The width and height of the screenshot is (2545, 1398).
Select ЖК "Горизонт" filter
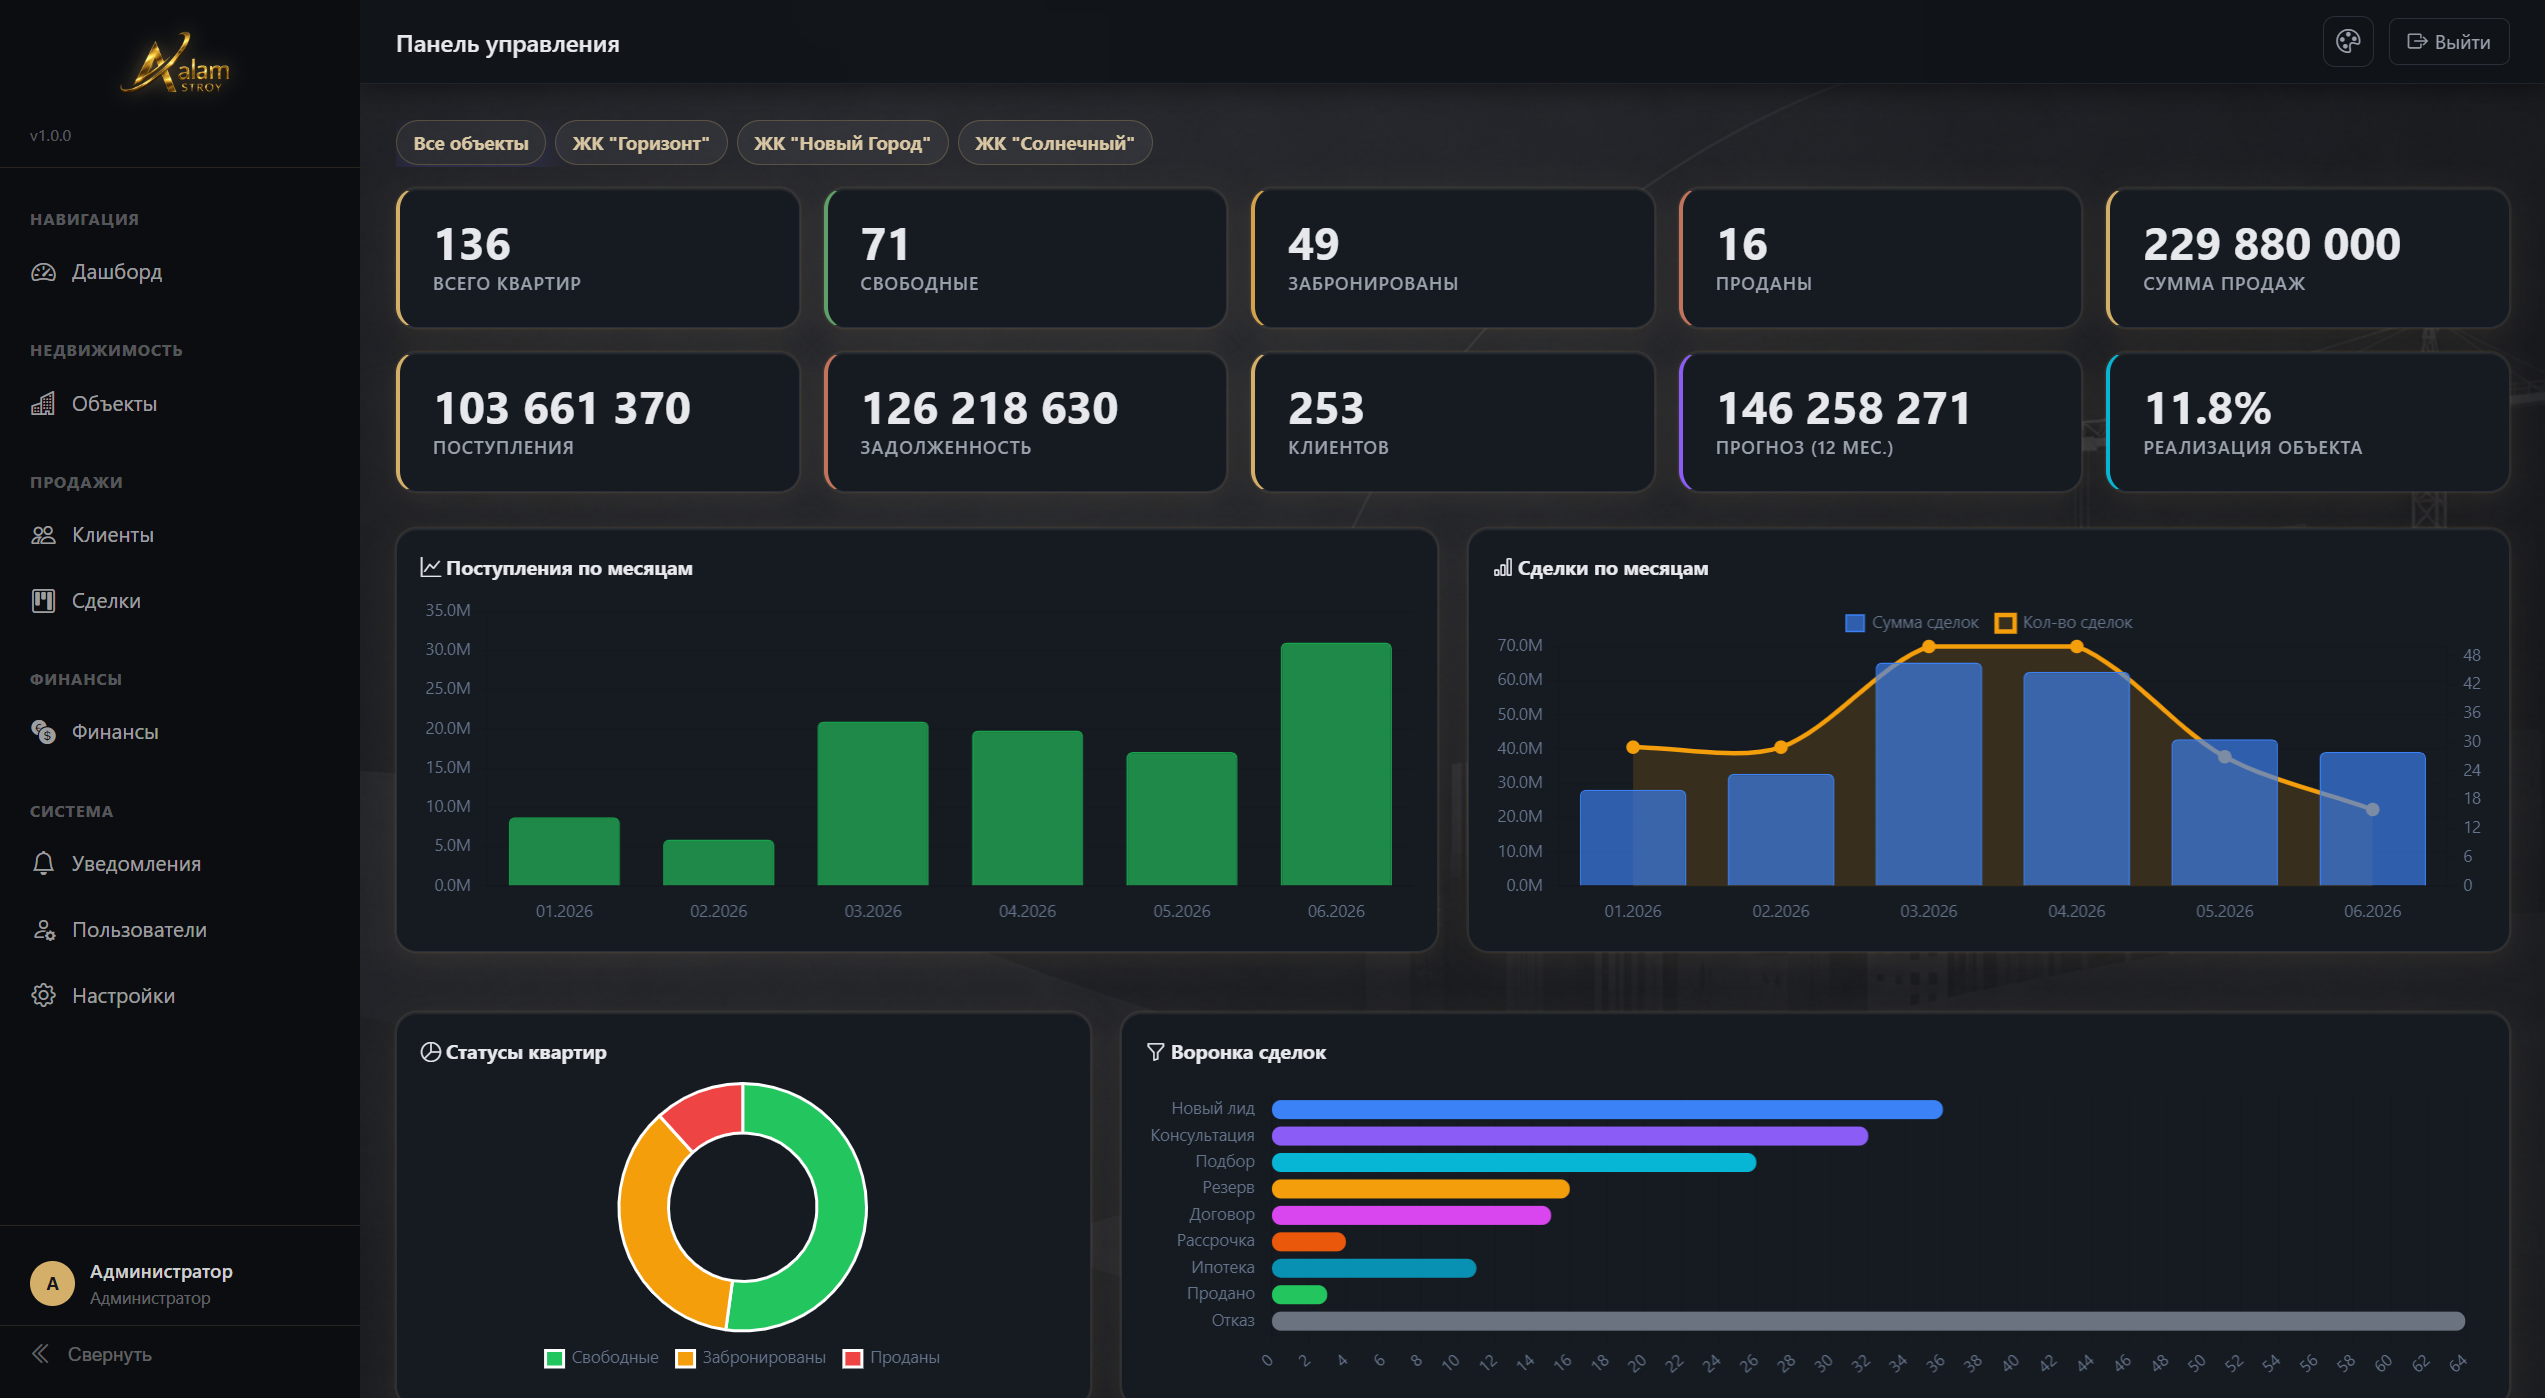click(x=641, y=143)
